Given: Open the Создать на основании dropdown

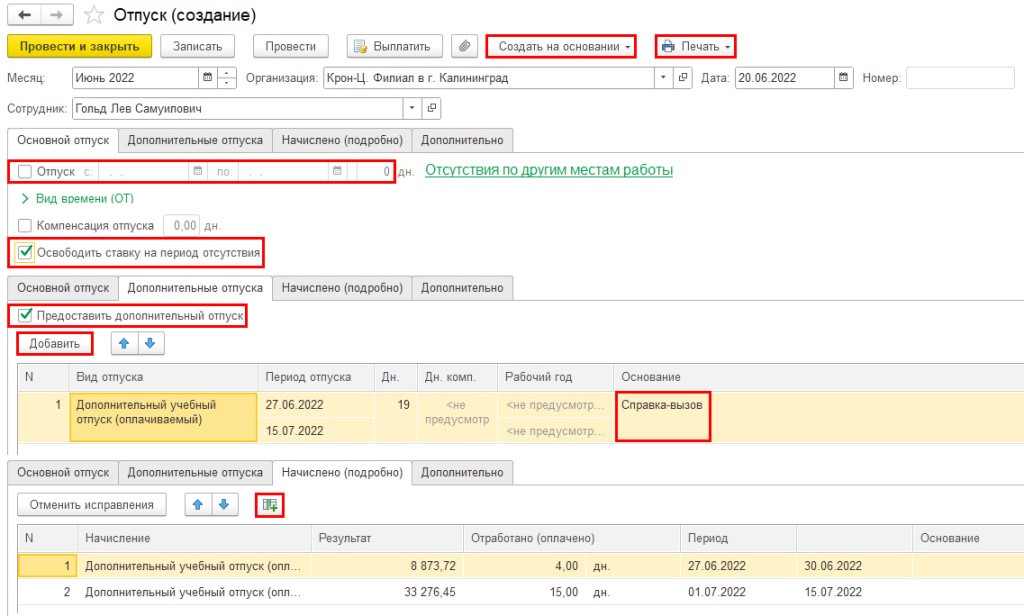Looking at the screenshot, I should [561, 46].
